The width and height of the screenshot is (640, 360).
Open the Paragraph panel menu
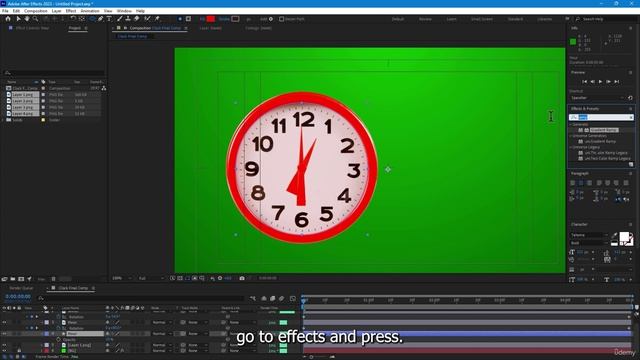631,173
